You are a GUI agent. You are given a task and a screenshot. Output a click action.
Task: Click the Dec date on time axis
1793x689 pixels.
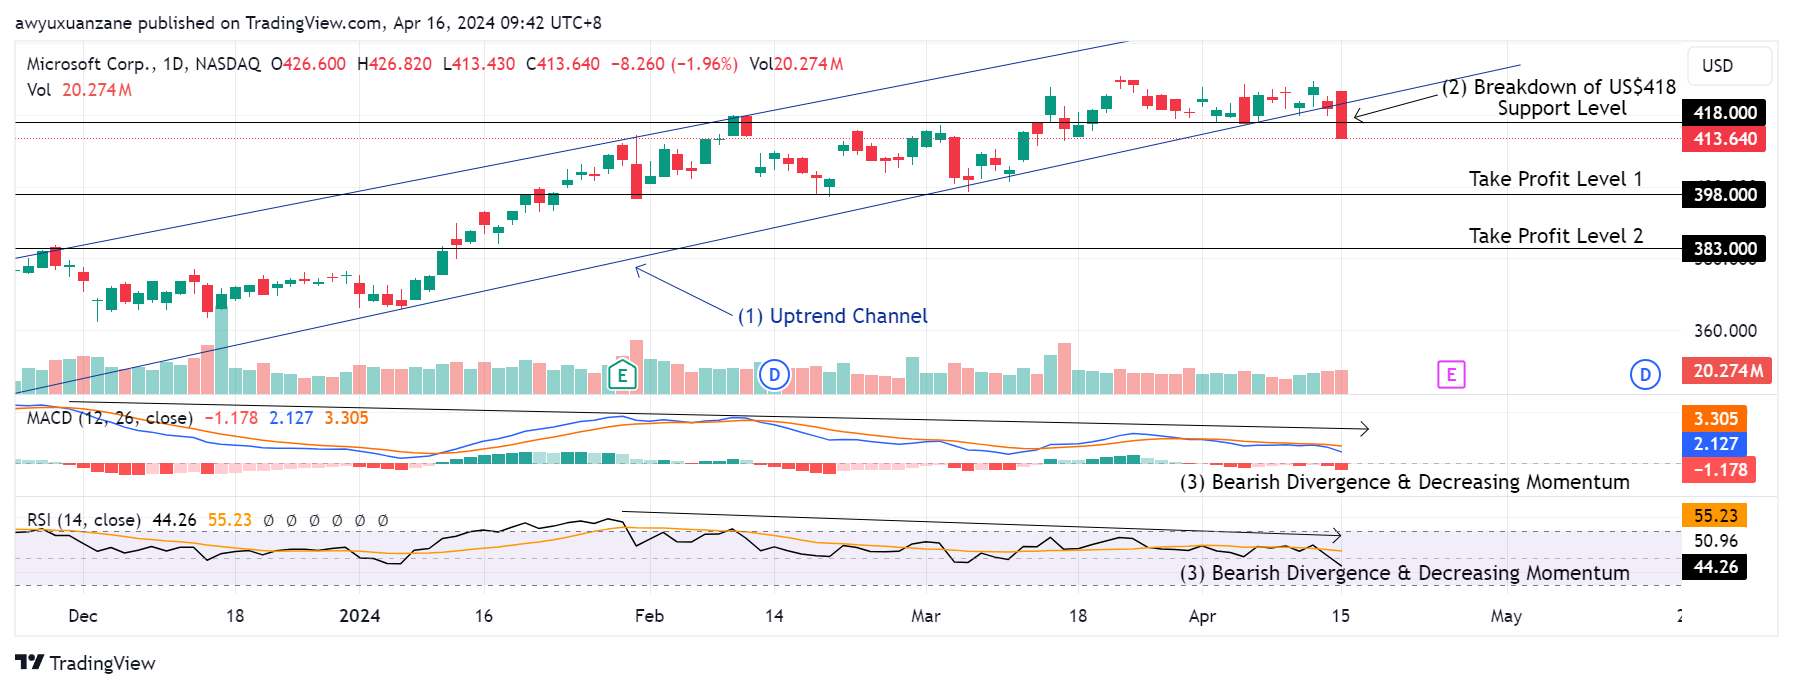click(x=83, y=616)
